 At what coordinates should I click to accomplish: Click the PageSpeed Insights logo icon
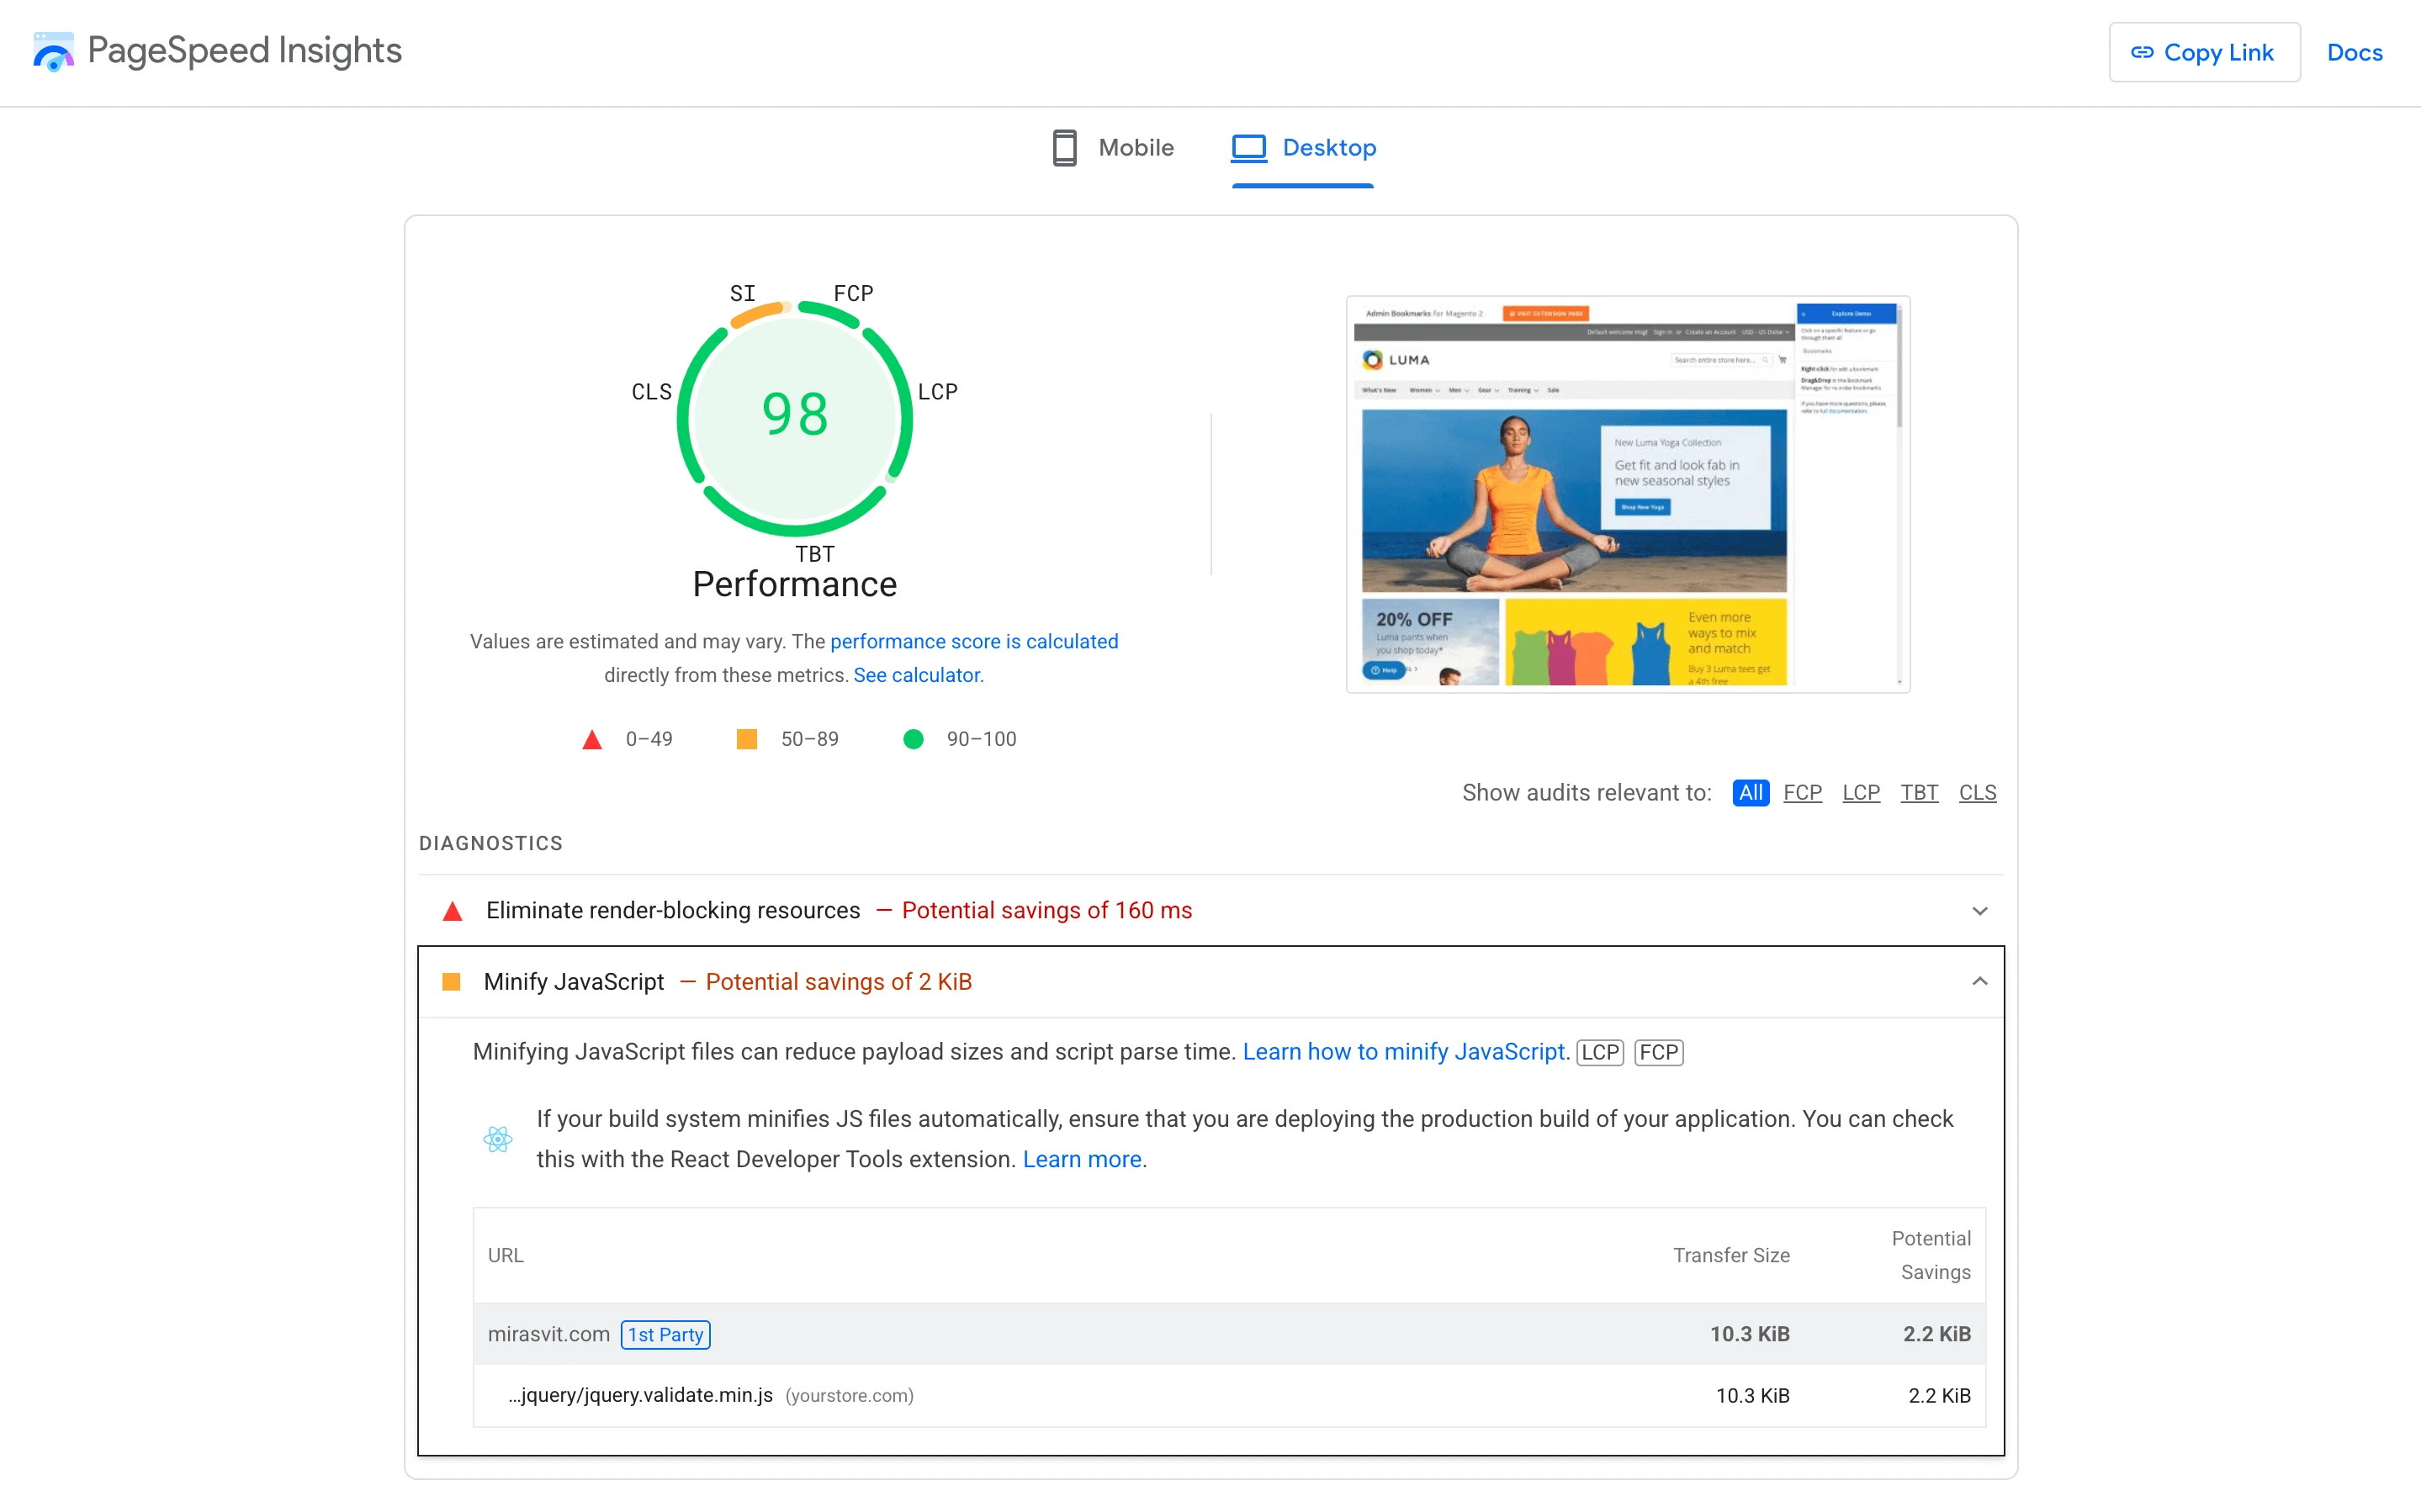tap(54, 51)
